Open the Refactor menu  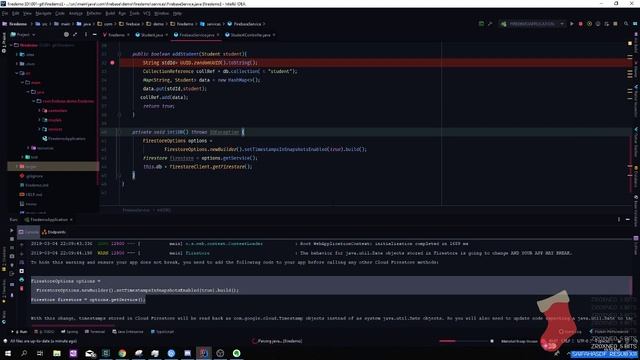pos(94,13)
